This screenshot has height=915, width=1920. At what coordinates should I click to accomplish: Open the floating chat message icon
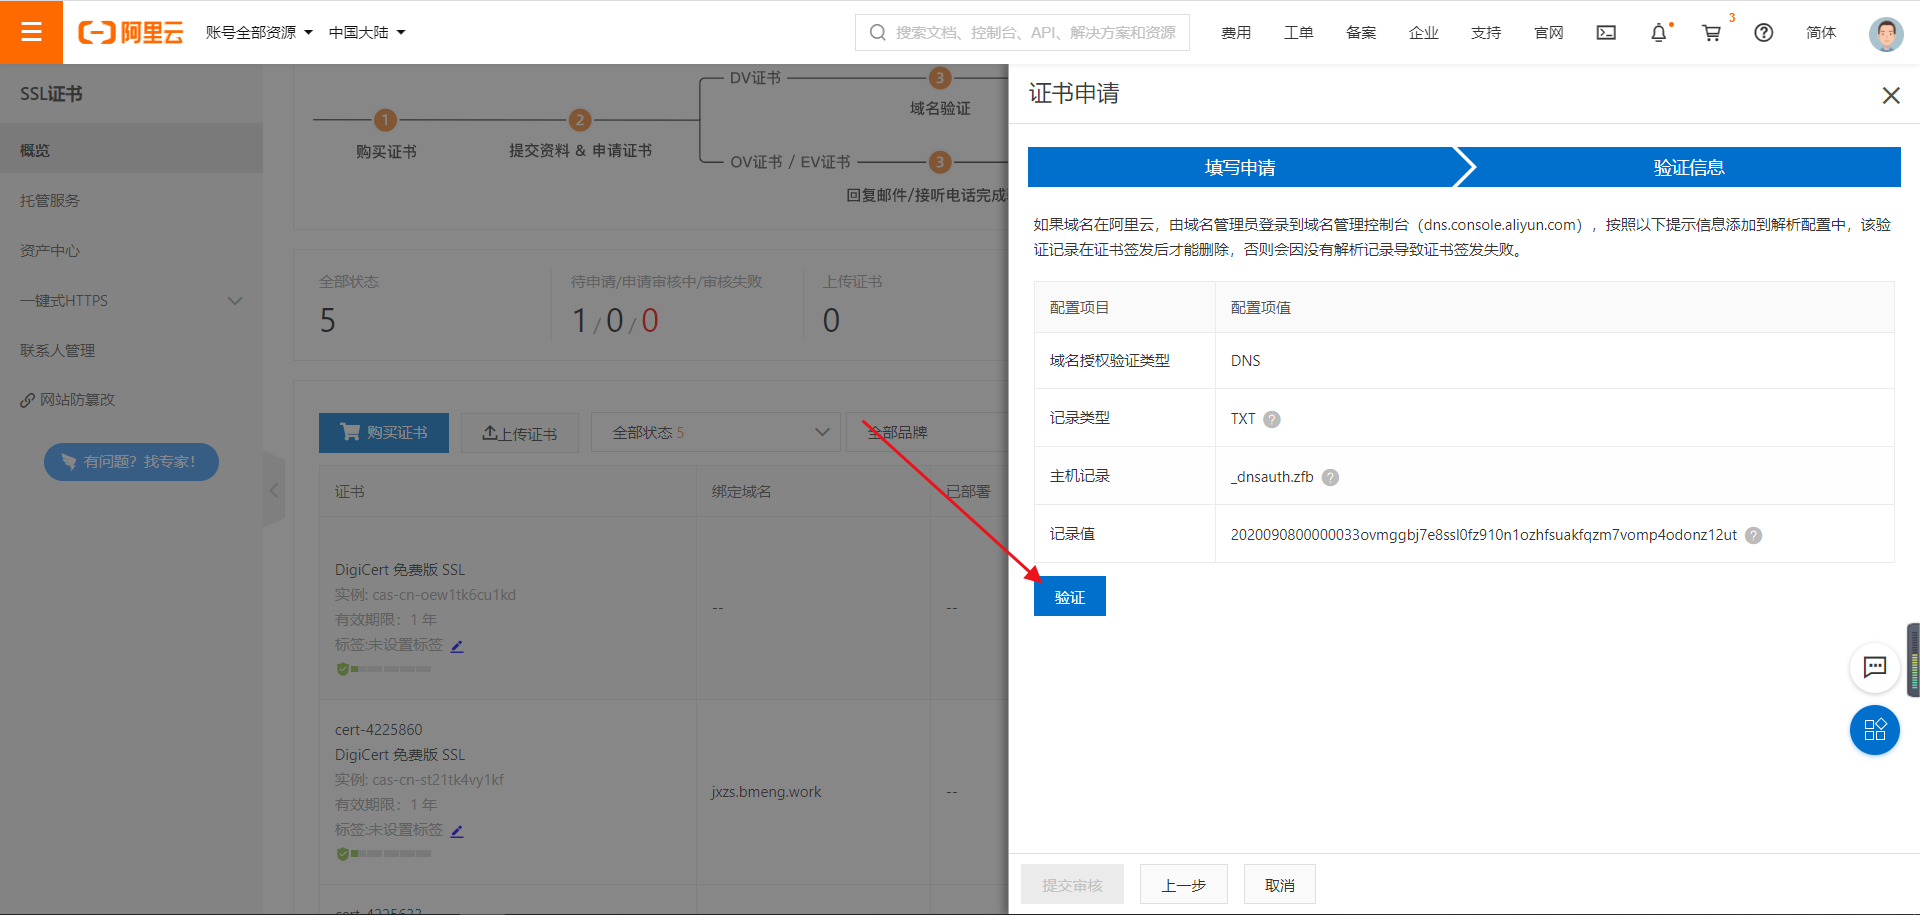click(1874, 667)
